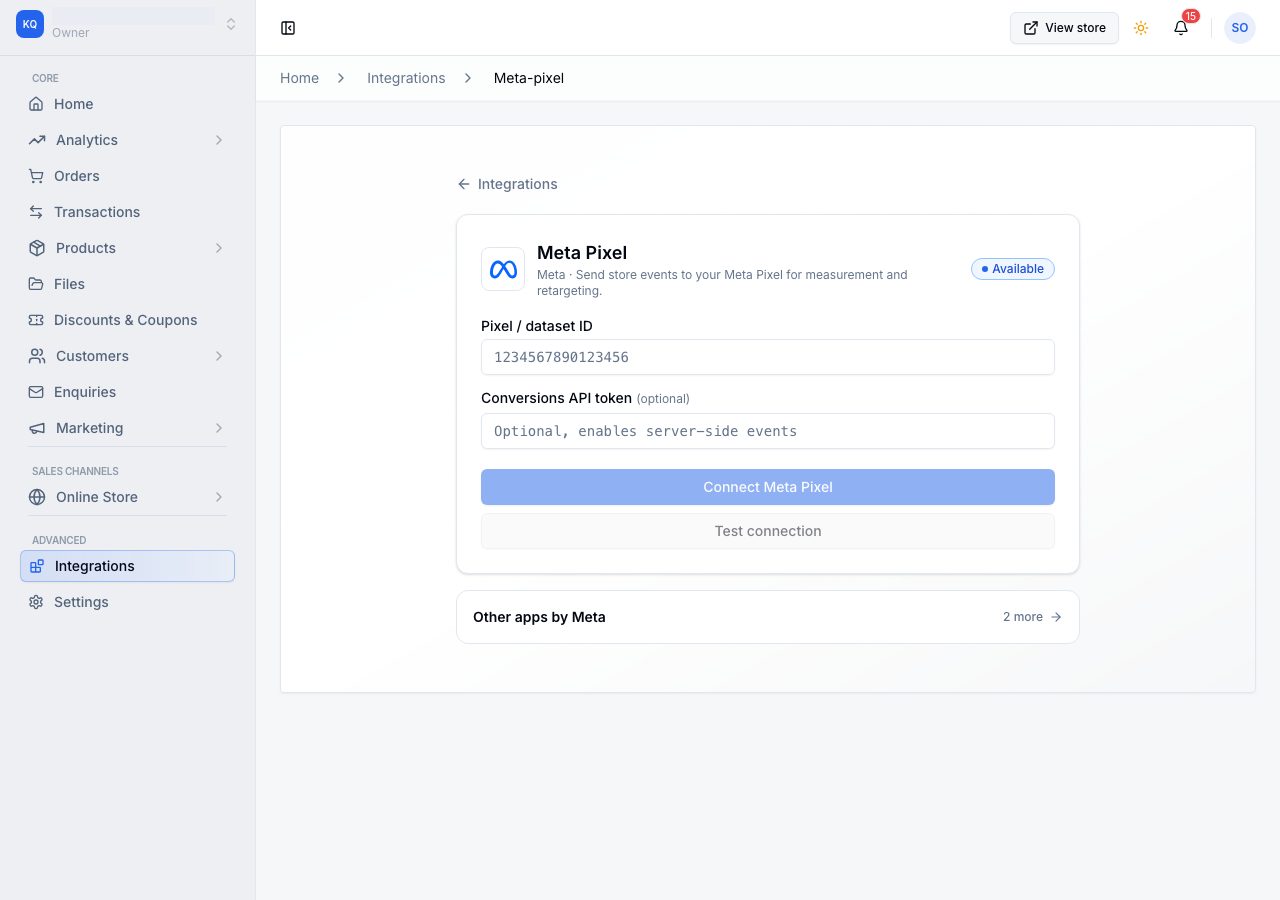
Task: Click the Customers people icon
Action: 37,356
